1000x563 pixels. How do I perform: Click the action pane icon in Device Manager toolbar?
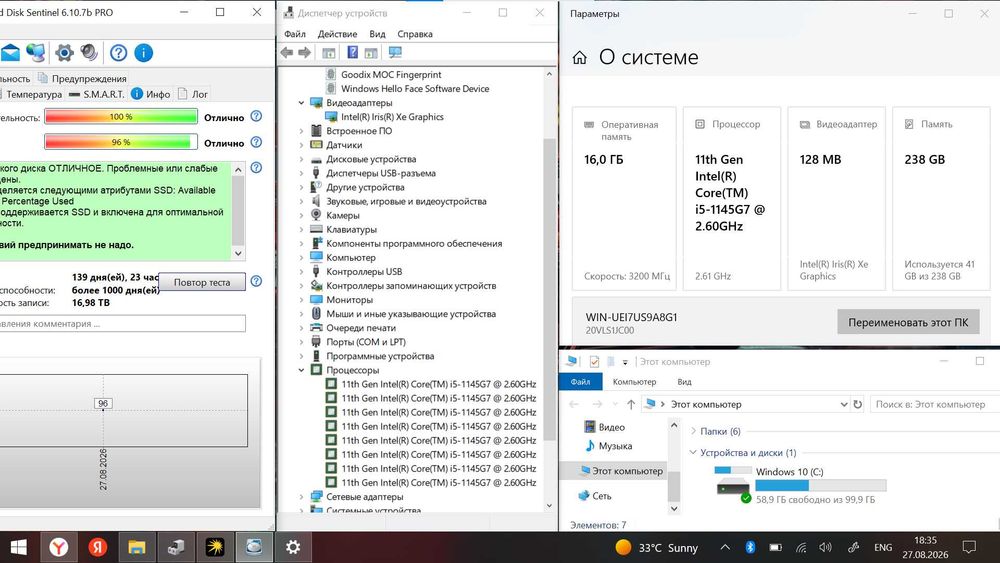point(371,53)
